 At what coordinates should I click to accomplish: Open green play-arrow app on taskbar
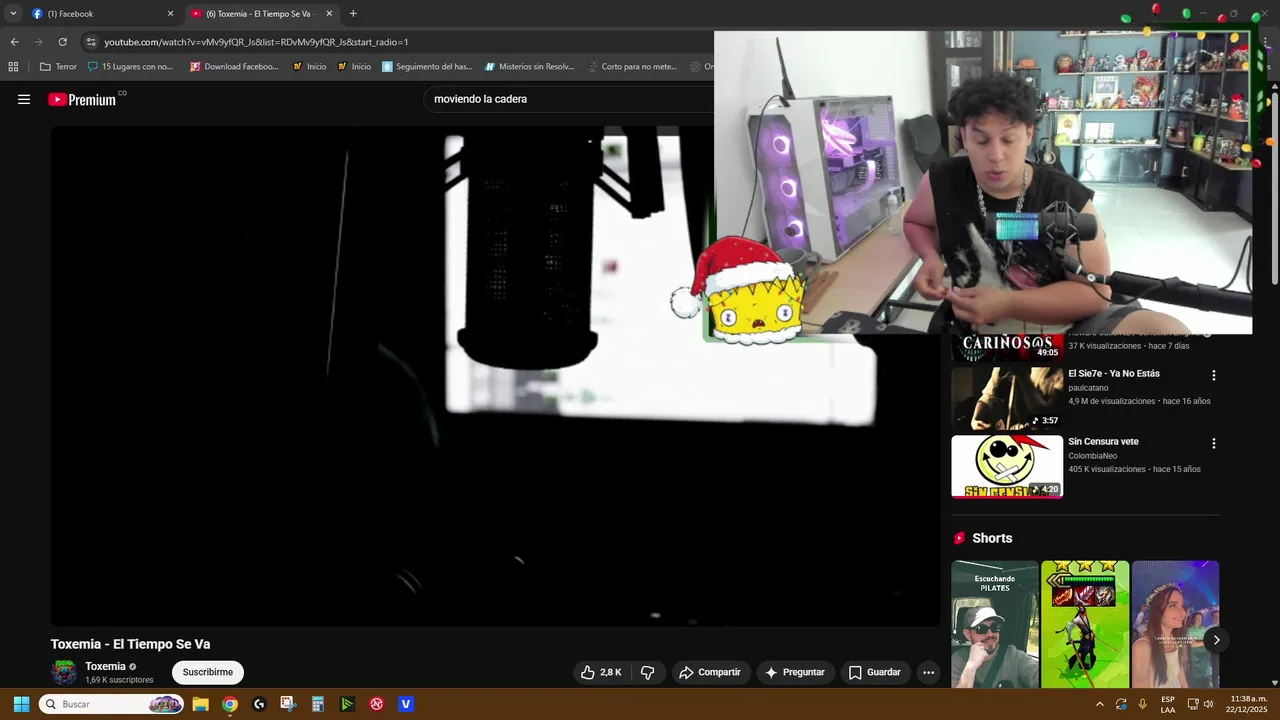point(347,704)
